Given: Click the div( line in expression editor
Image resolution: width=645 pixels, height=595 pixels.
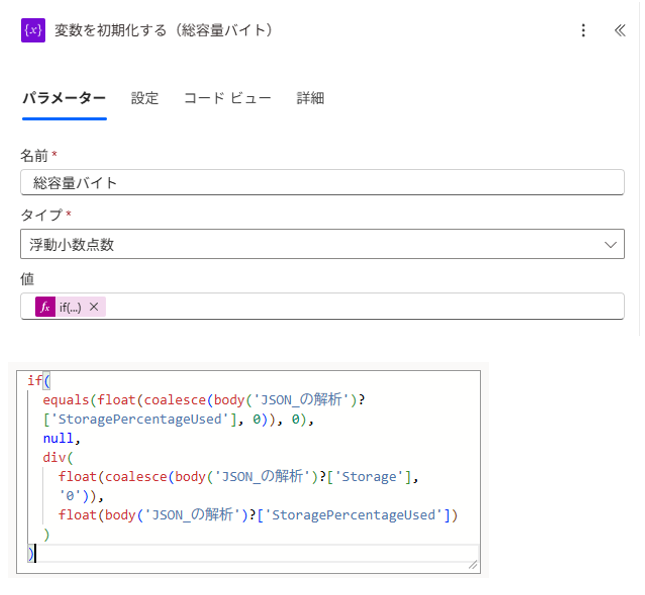Looking at the screenshot, I should pyautogui.click(x=58, y=458).
